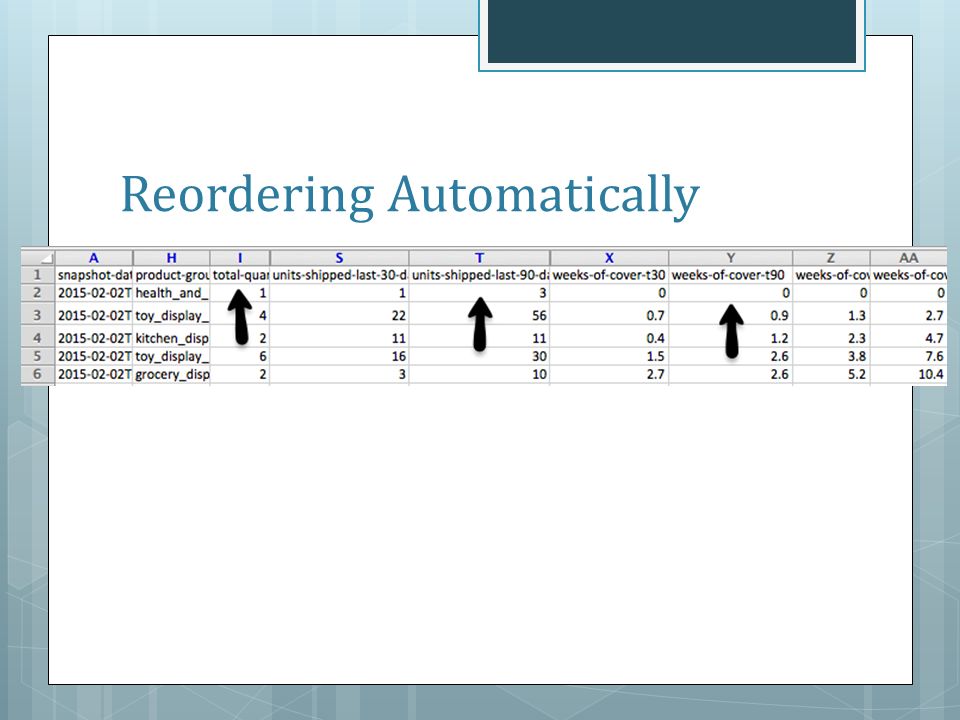
Task: Click the health_and_ product cell
Action: point(171,293)
